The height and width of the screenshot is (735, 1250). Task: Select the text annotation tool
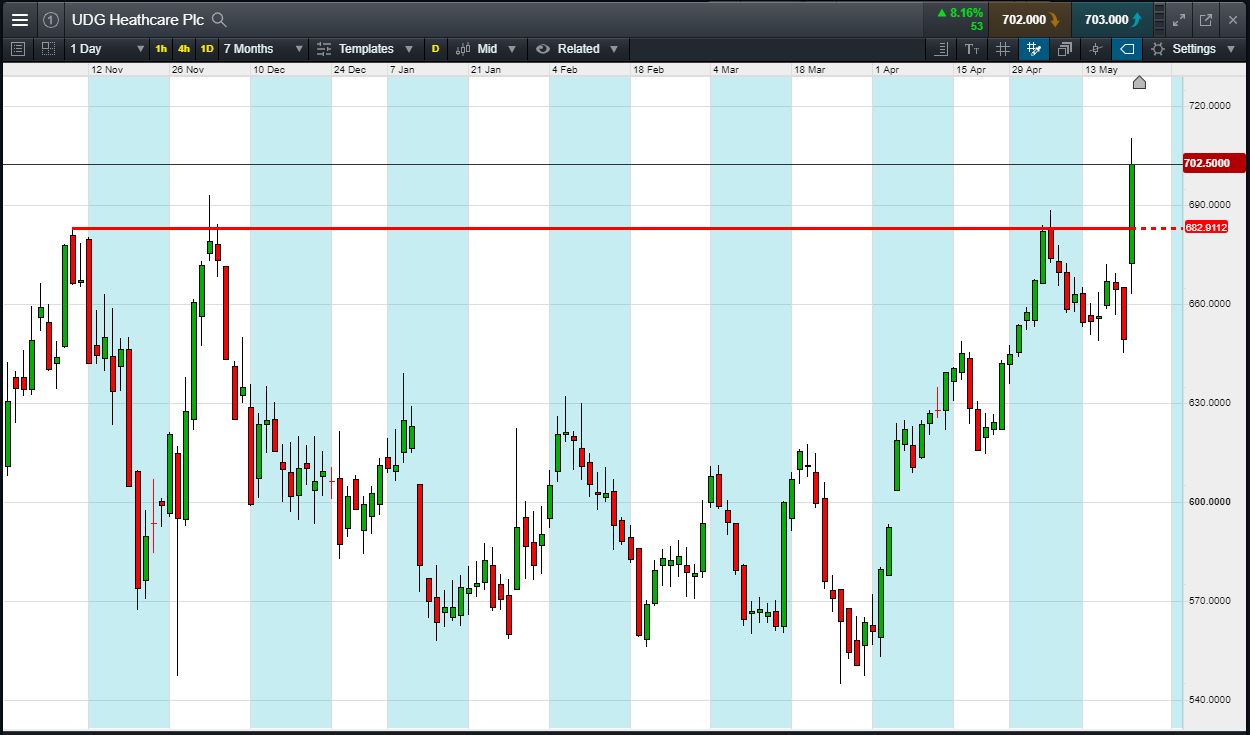click(972, 48)
